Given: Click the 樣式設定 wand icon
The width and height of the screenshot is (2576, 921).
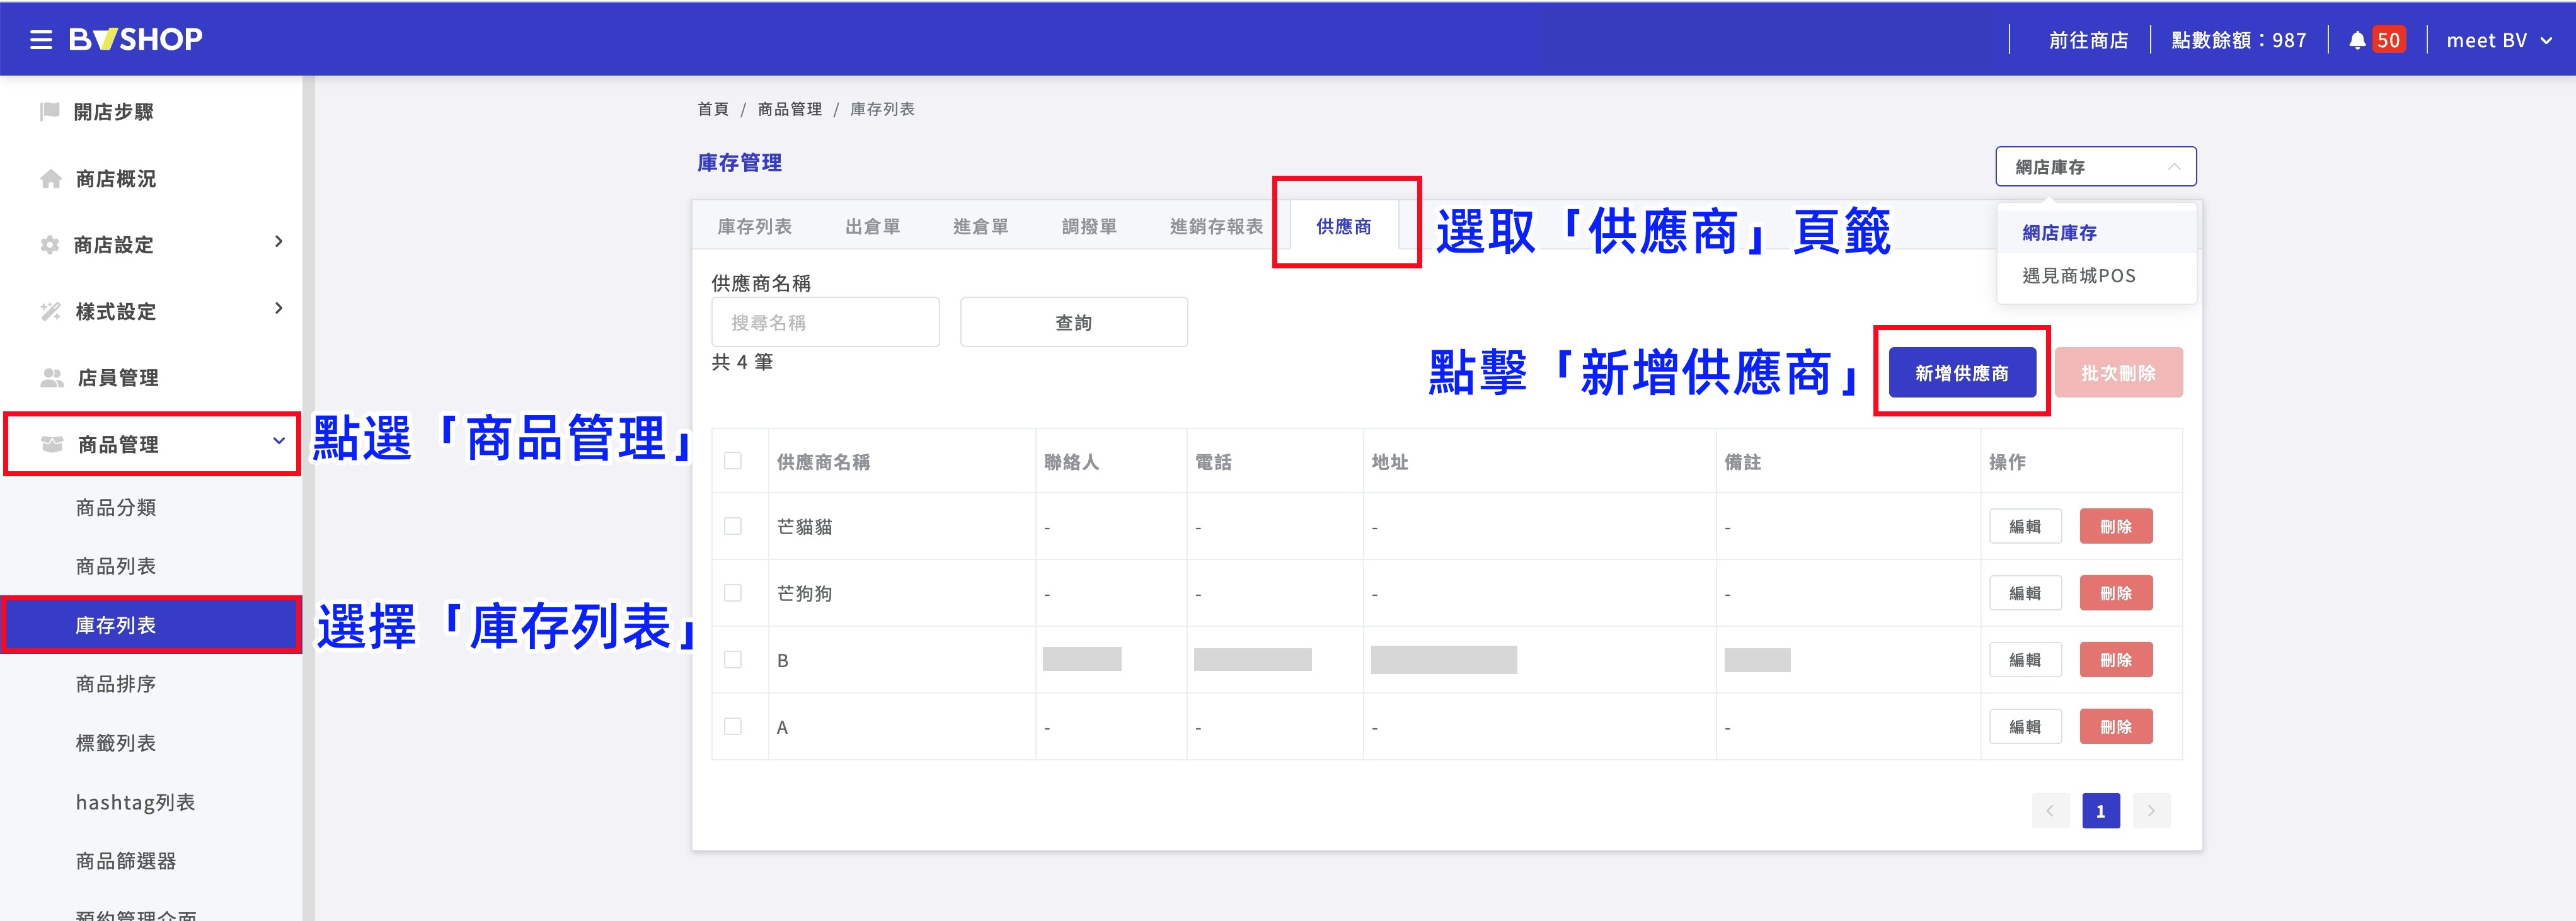Looking at the screenshot, I should 50,311.
